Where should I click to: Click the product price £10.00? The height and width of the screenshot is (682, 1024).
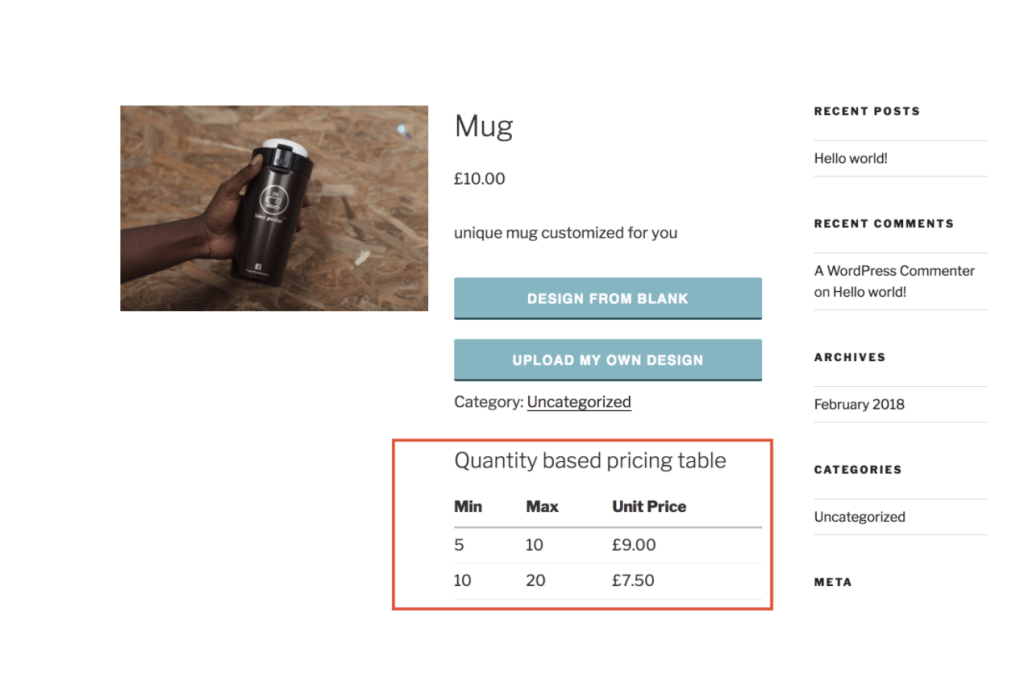[480, 178]
